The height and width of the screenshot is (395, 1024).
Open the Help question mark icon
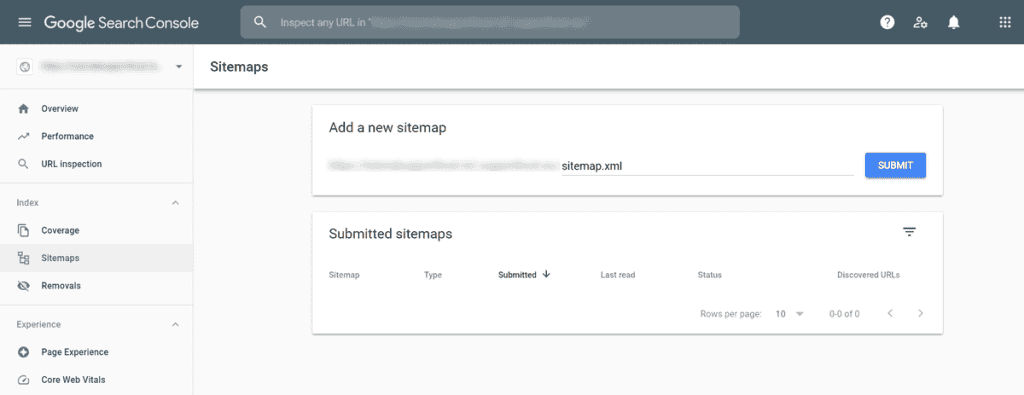click(x=887, y=22)
